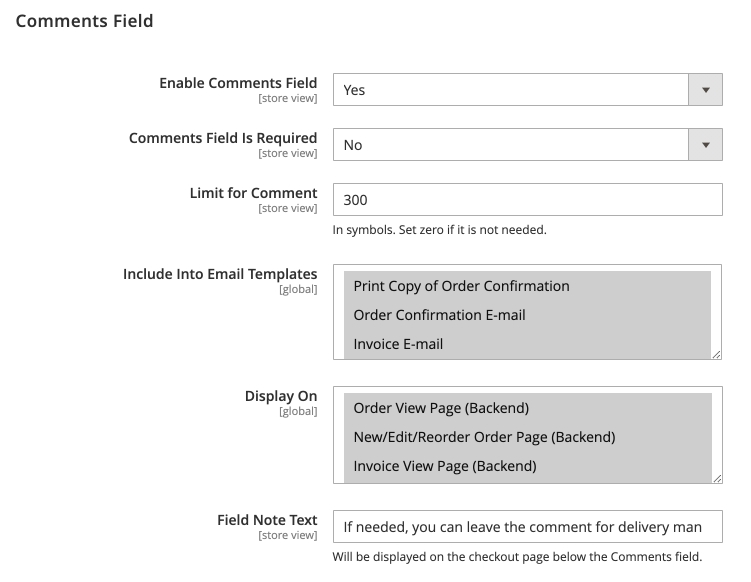This screenshot has height=582, width=751.
Task: Click resize handle of Email Templates list
Action: (716, 354)
